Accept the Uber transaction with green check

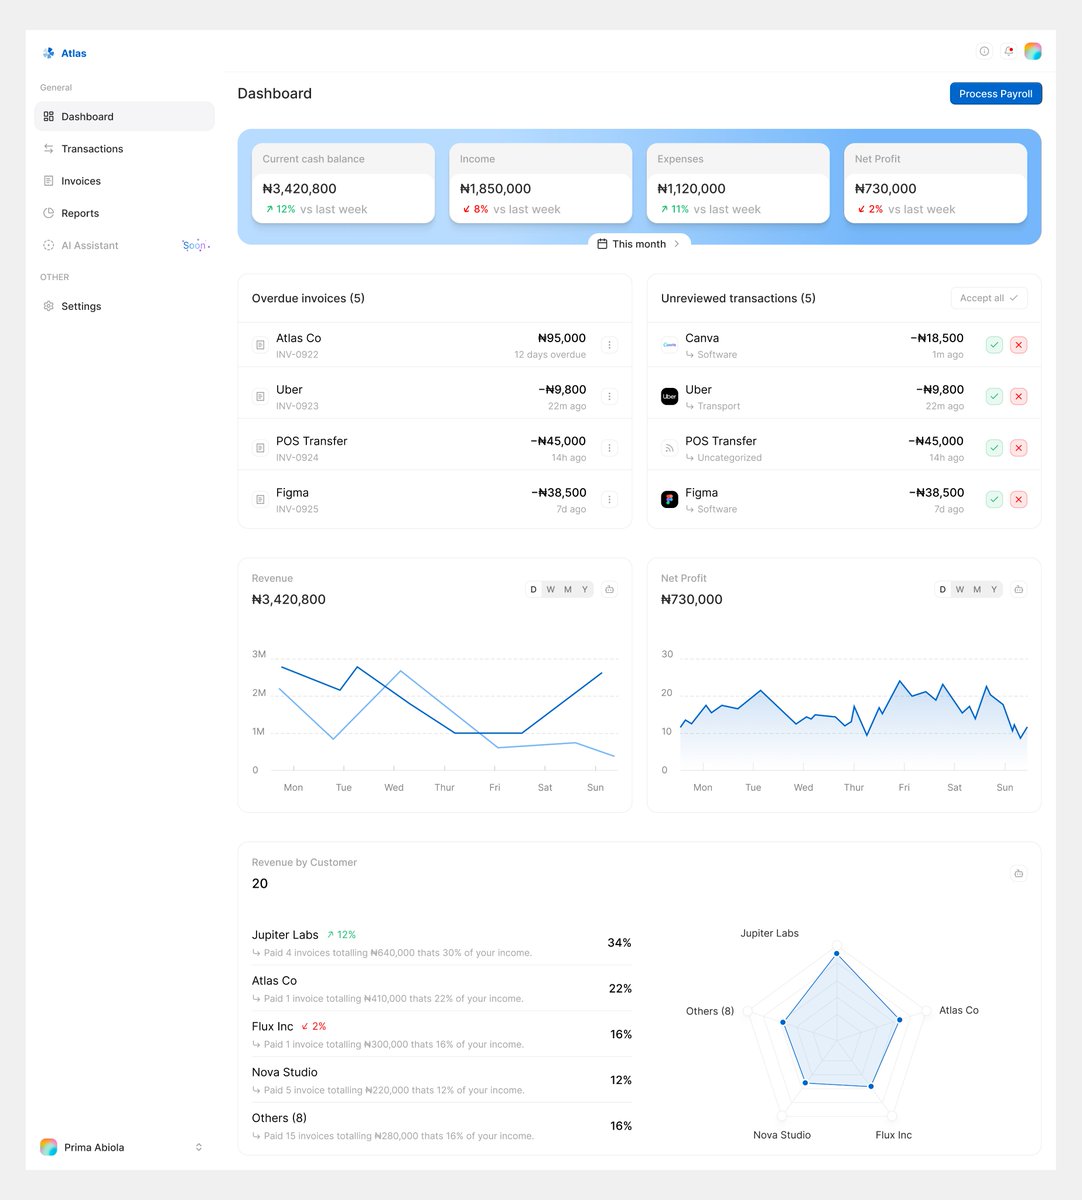click(x=994, y=397)
